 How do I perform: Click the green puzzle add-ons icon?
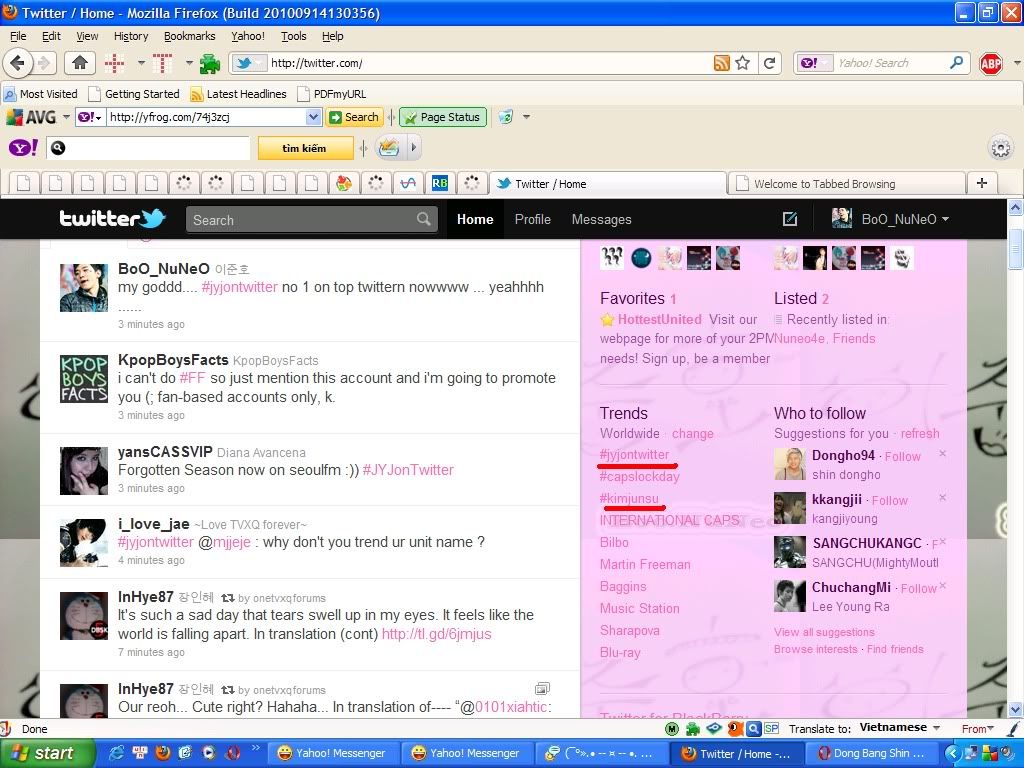(x=210, y=63)
